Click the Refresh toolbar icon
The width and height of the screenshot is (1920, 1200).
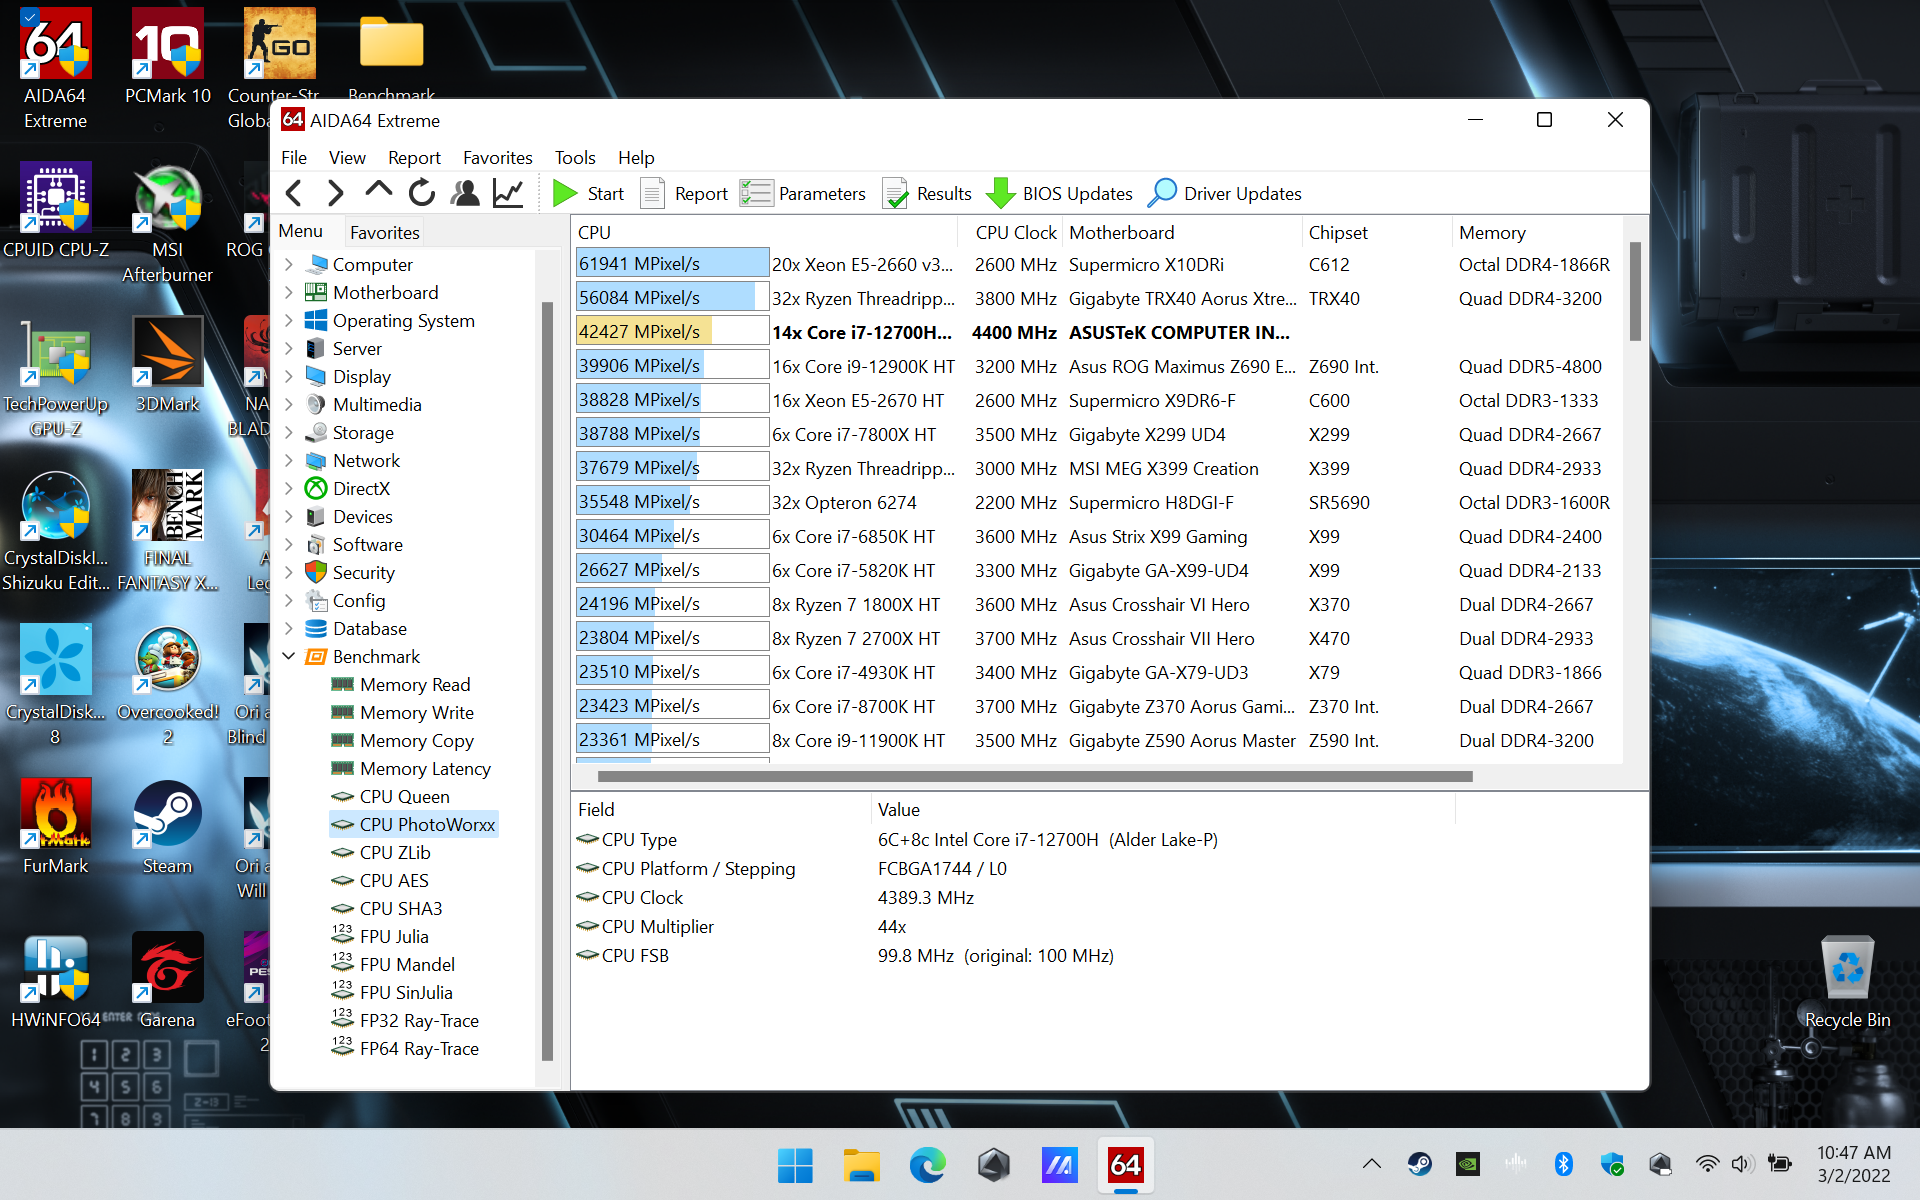pos(422,193)
